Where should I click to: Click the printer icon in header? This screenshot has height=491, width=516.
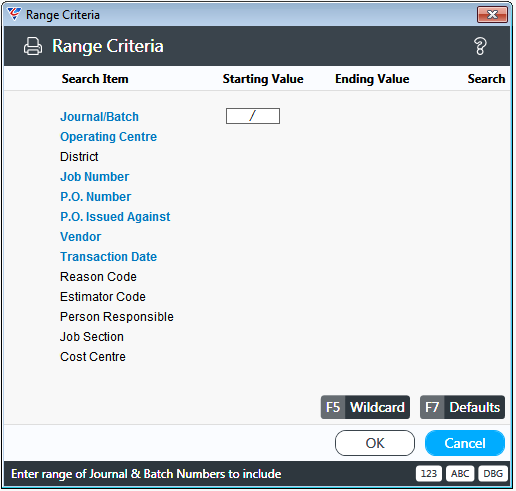pyautogui.click(x=33, y=46)
